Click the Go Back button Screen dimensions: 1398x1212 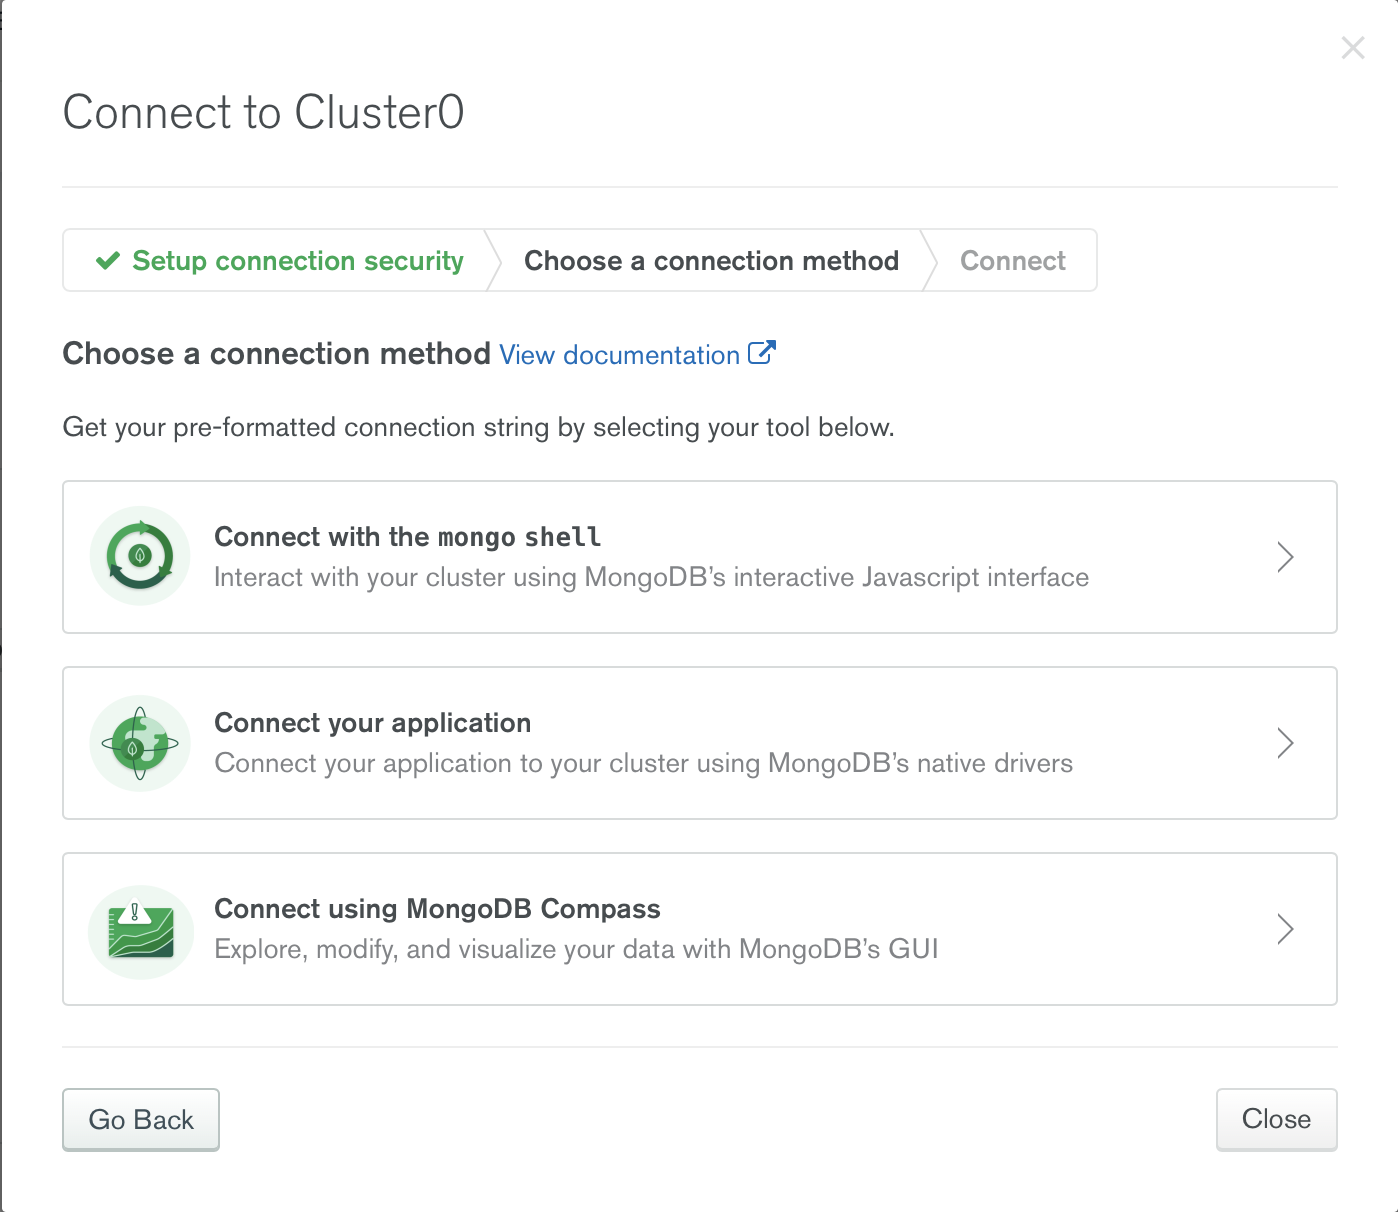point(141,1119)
